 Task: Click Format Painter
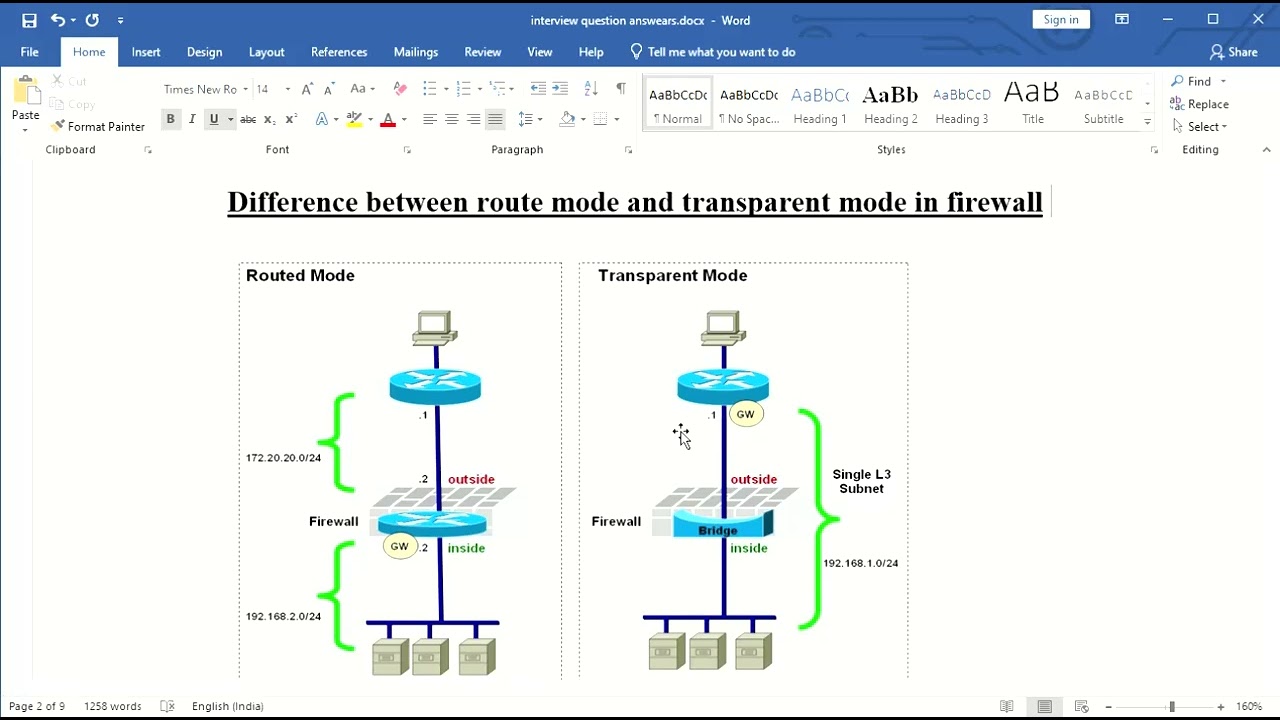click(x=99, y=126)
